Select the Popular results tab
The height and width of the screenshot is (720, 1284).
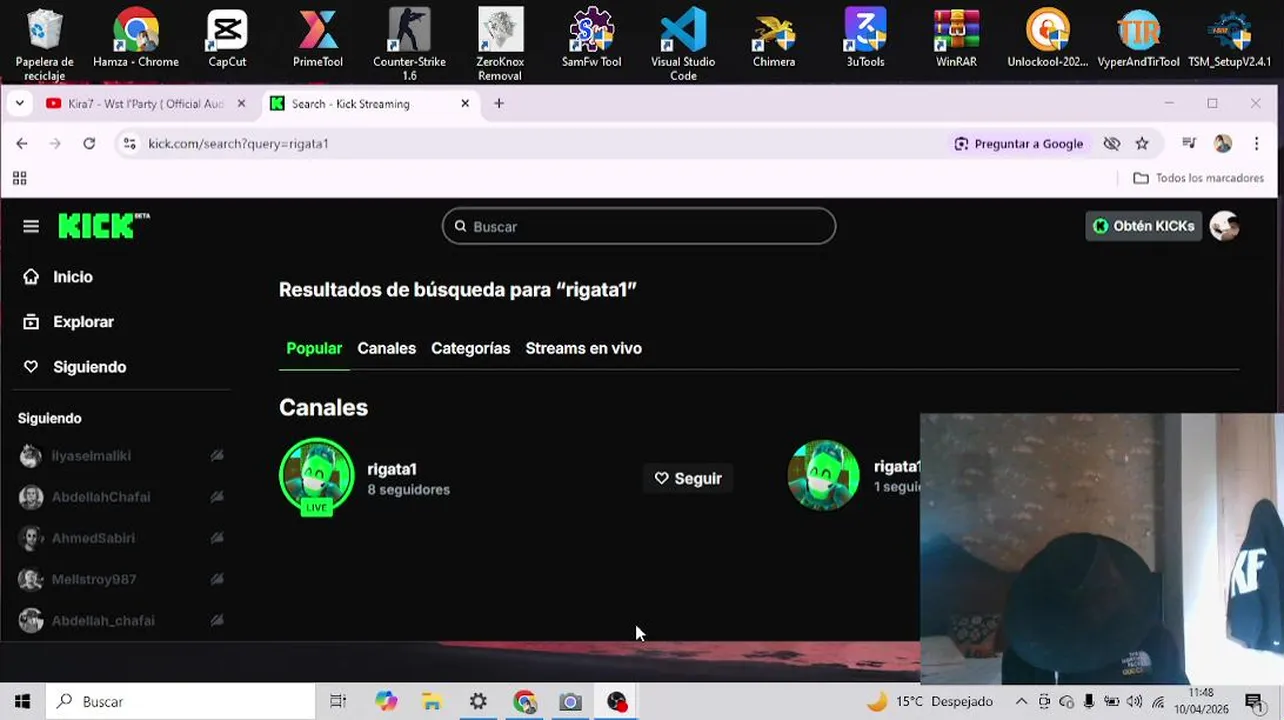tap(314, 348)
